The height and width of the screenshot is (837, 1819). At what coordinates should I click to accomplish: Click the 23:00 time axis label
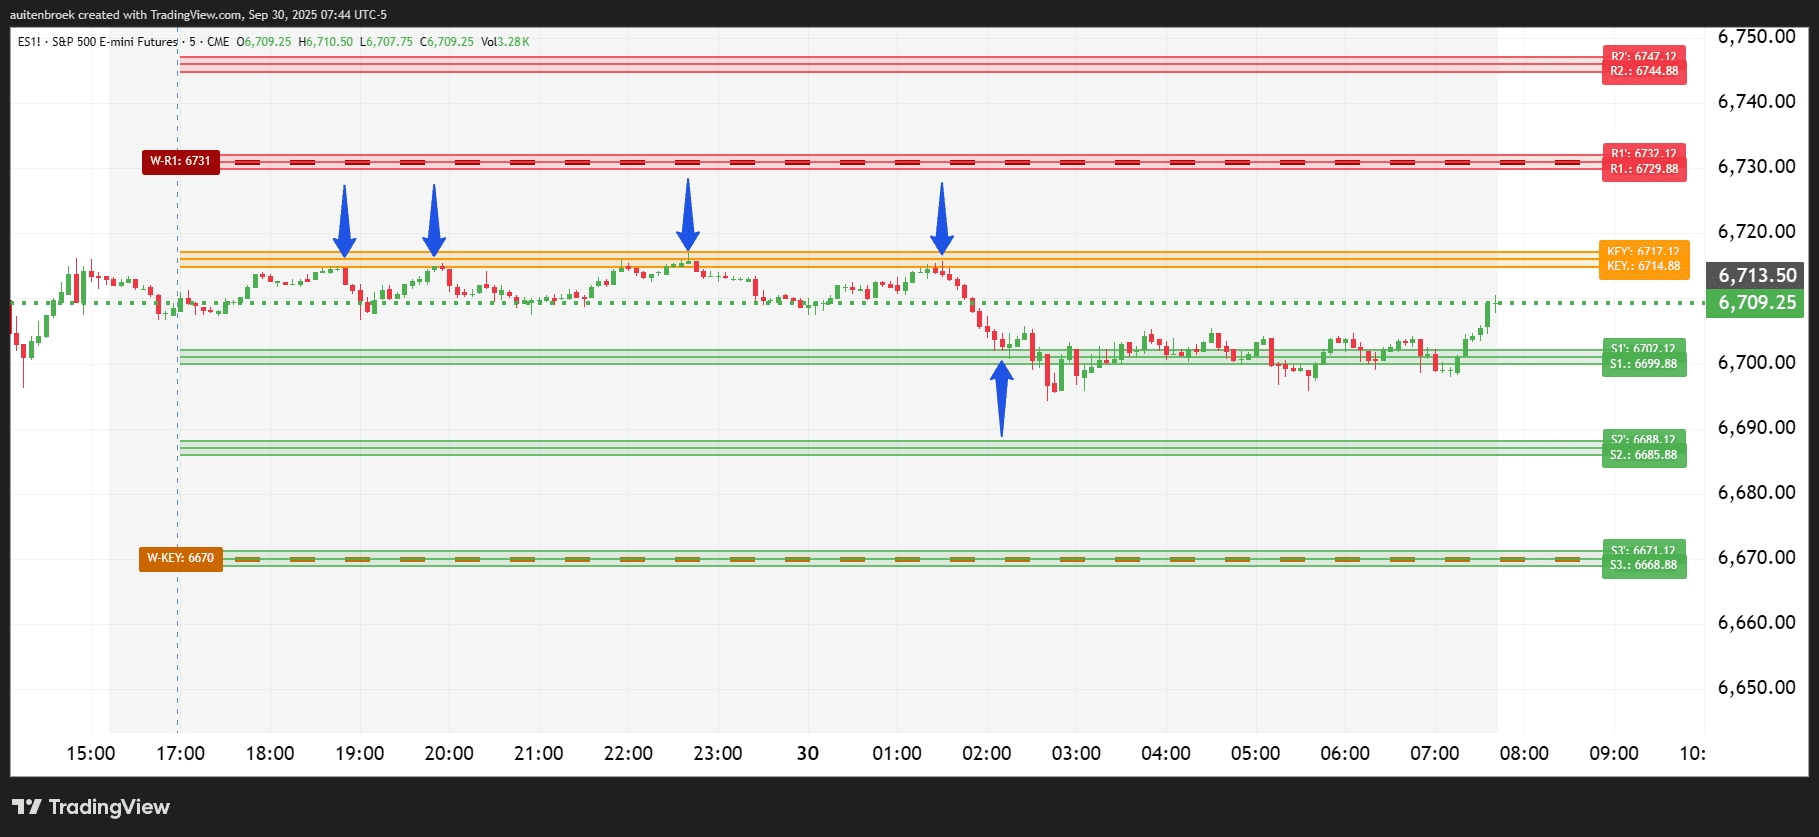tap(718, 753)
